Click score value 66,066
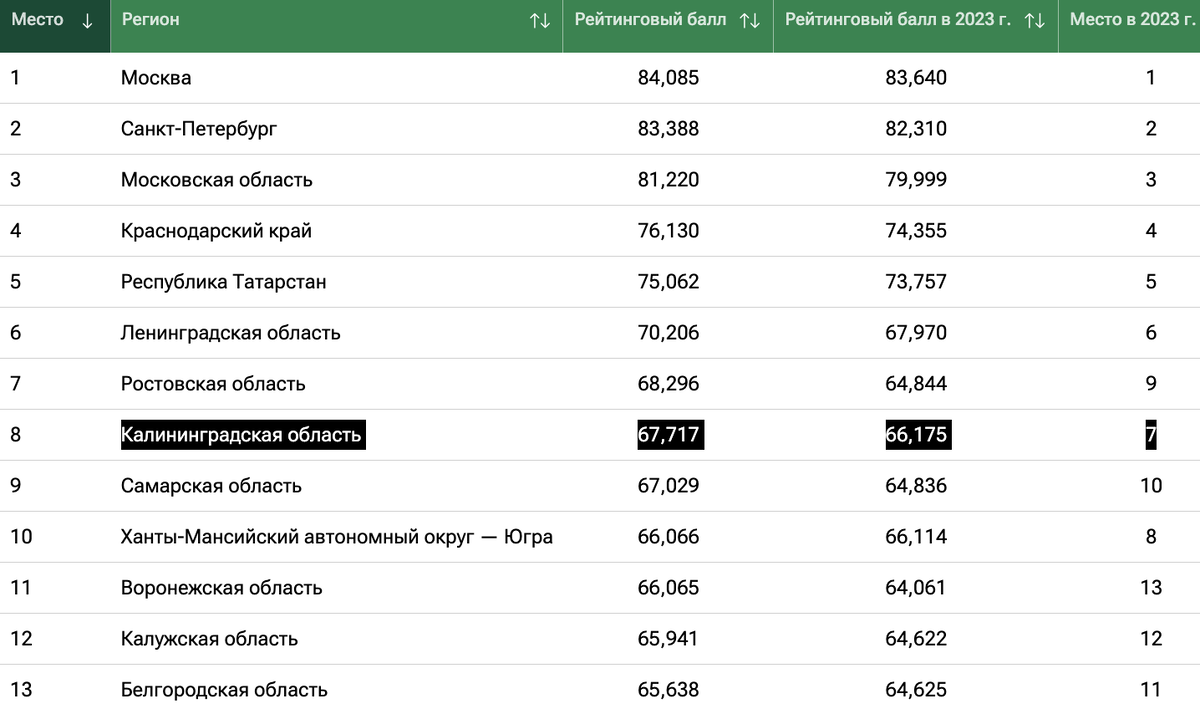 click(668, 537)
